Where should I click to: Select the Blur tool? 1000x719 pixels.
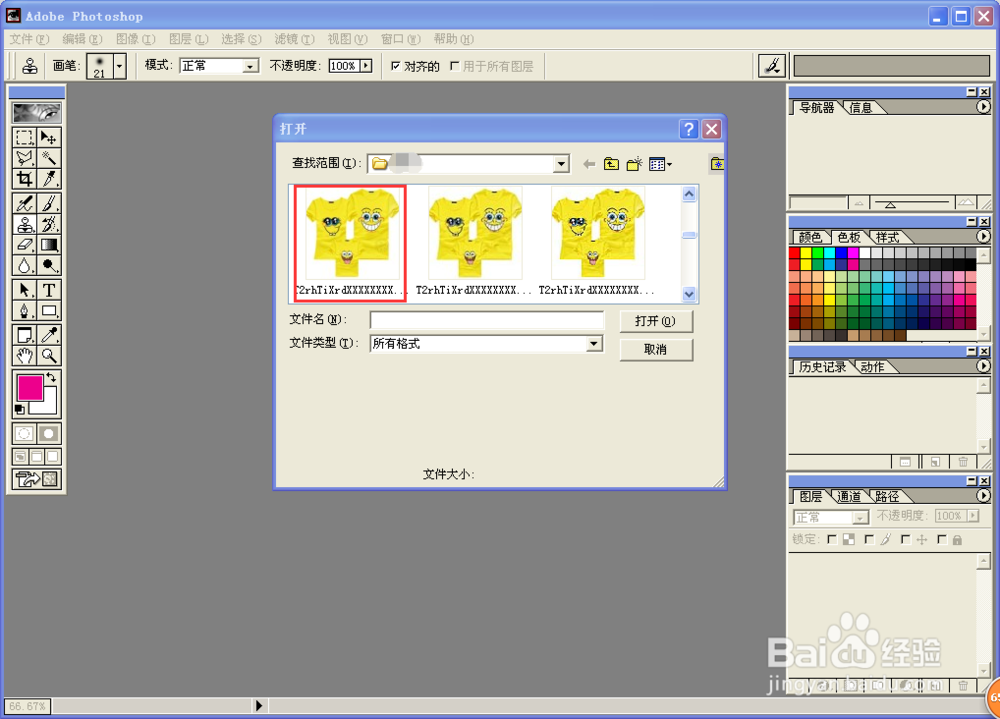[x=25, y=265]
